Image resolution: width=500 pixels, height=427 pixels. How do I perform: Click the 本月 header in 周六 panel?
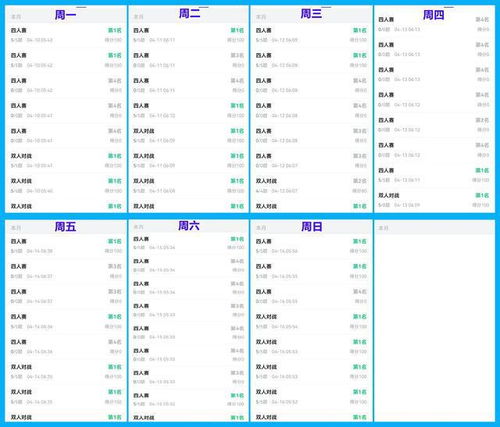(139, 227)
